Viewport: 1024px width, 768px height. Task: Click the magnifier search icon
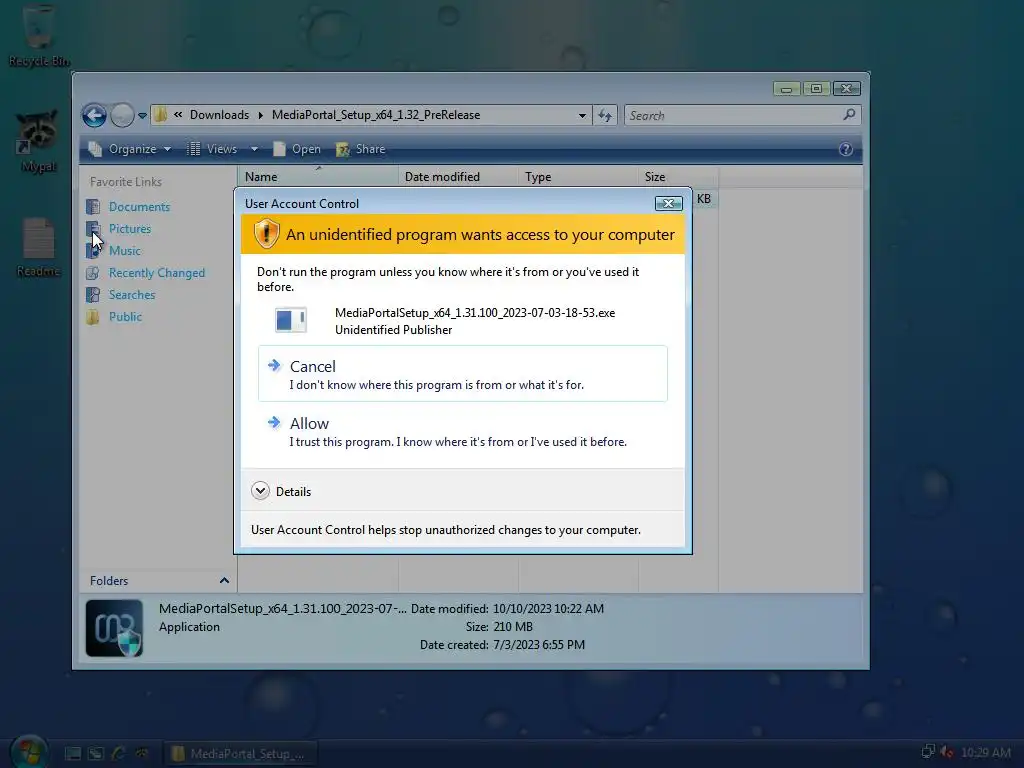click(x=849, y=115)
